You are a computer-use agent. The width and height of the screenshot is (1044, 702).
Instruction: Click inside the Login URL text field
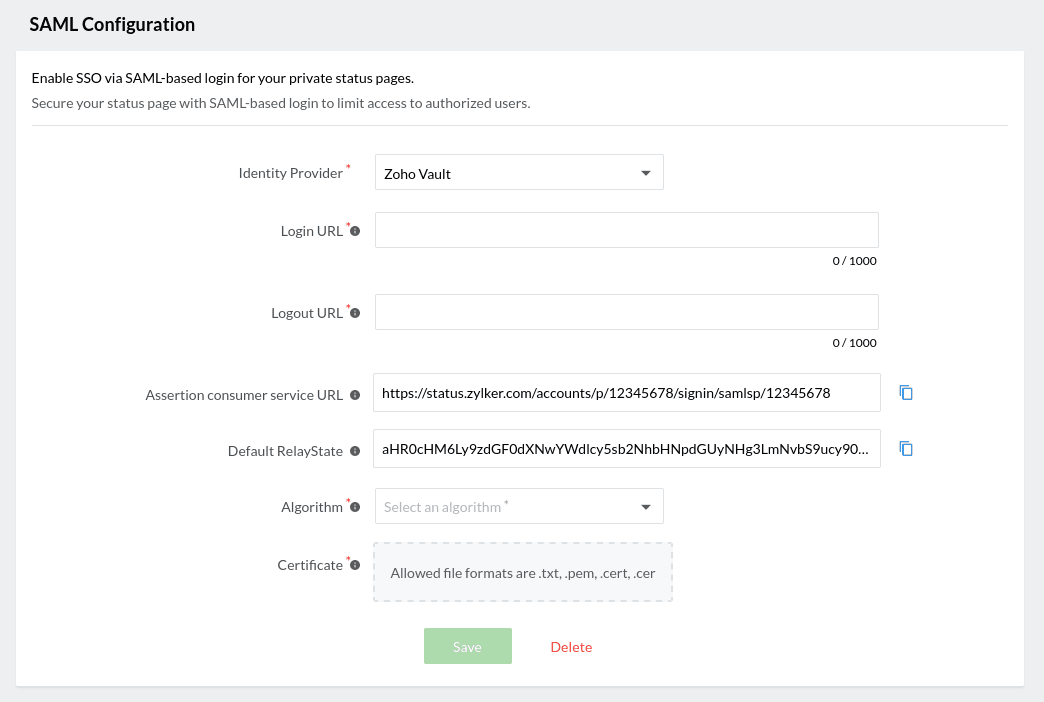626,230
